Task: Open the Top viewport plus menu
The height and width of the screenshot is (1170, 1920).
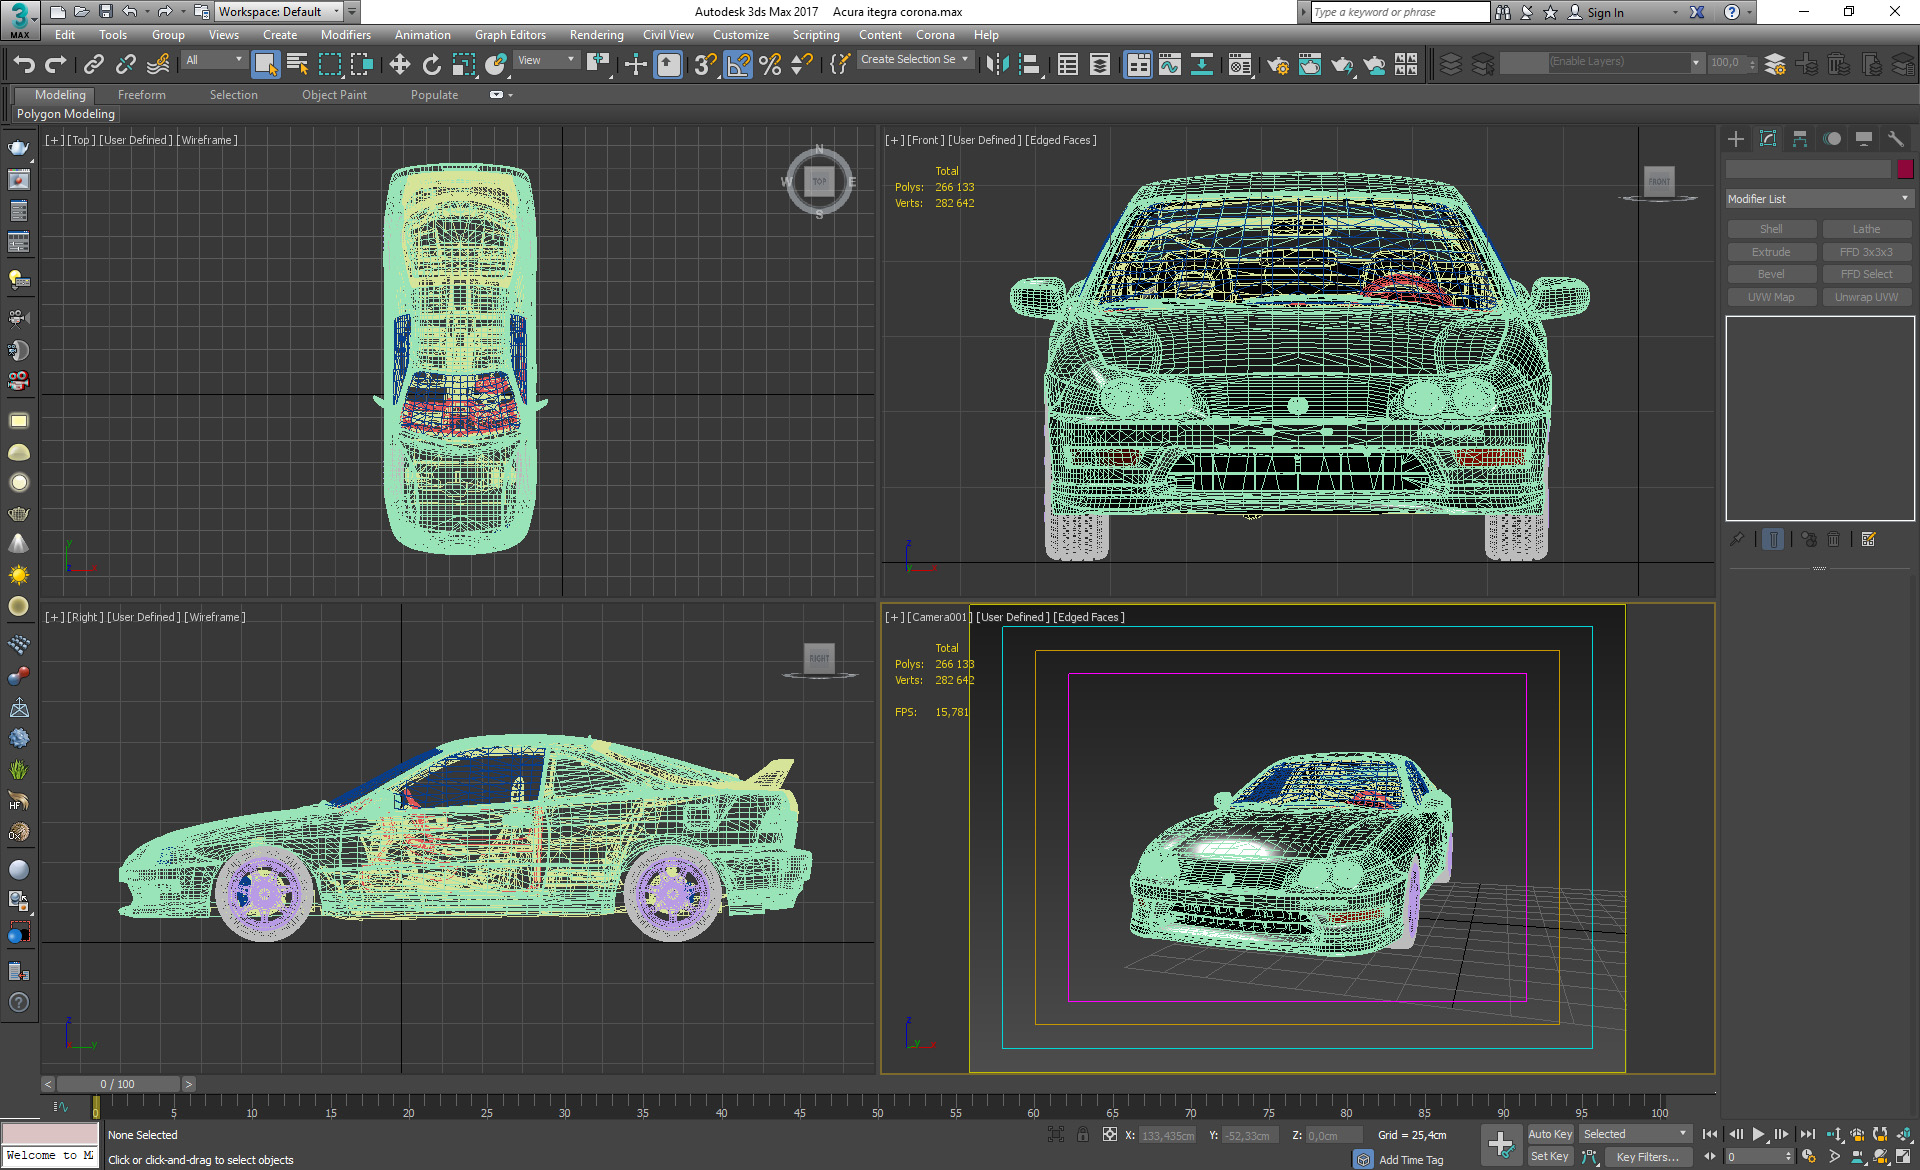Action: 54,140
